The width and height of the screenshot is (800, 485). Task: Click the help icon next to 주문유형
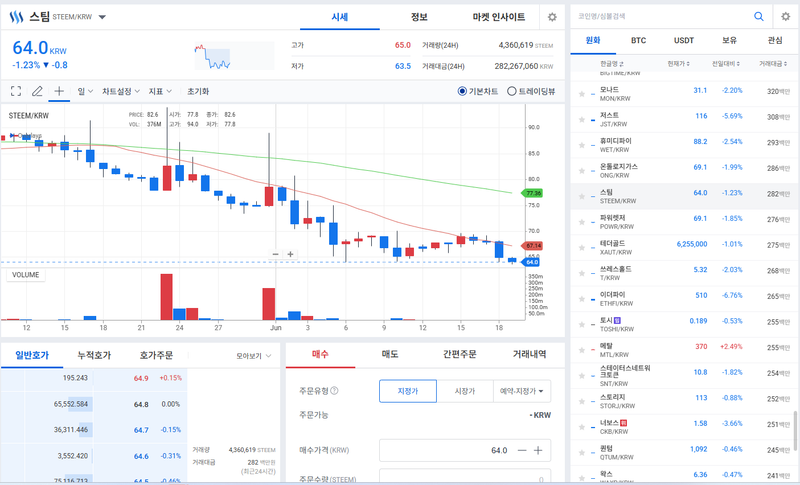click(334, 391)
